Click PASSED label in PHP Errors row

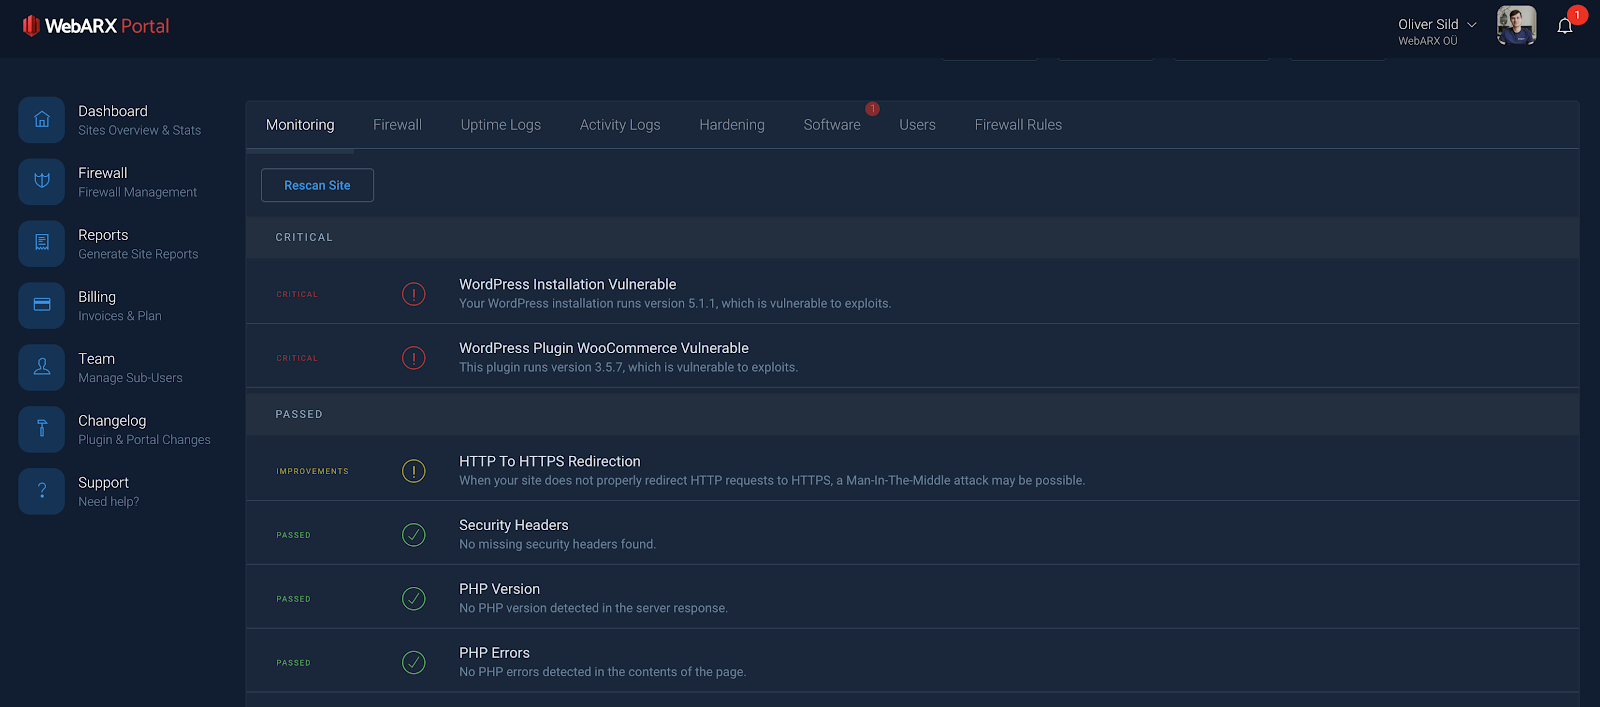[294, 663]
